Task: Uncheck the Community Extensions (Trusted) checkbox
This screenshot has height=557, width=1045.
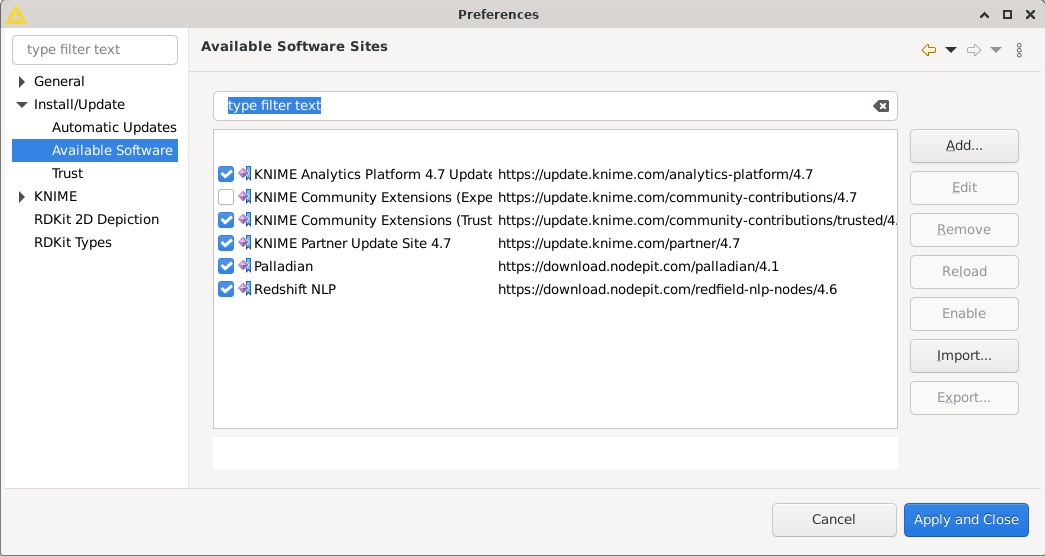Action: tap(226, 221)
